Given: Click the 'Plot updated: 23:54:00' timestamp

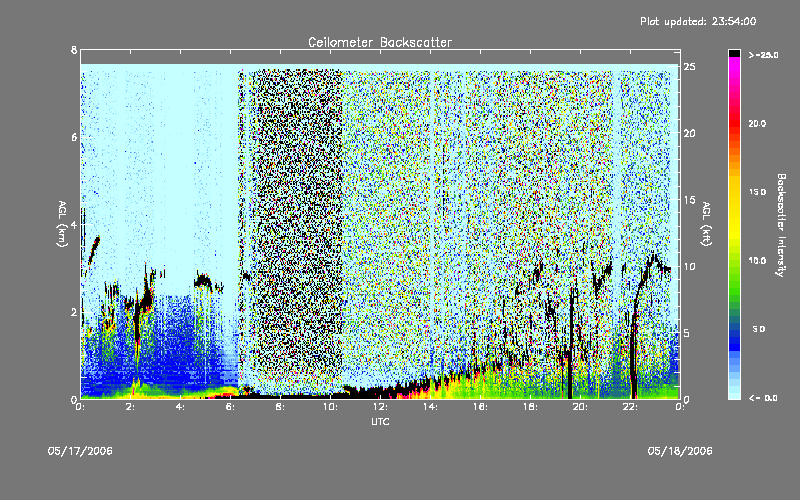Looking at the screenshot, I should (x=698, y=21).
